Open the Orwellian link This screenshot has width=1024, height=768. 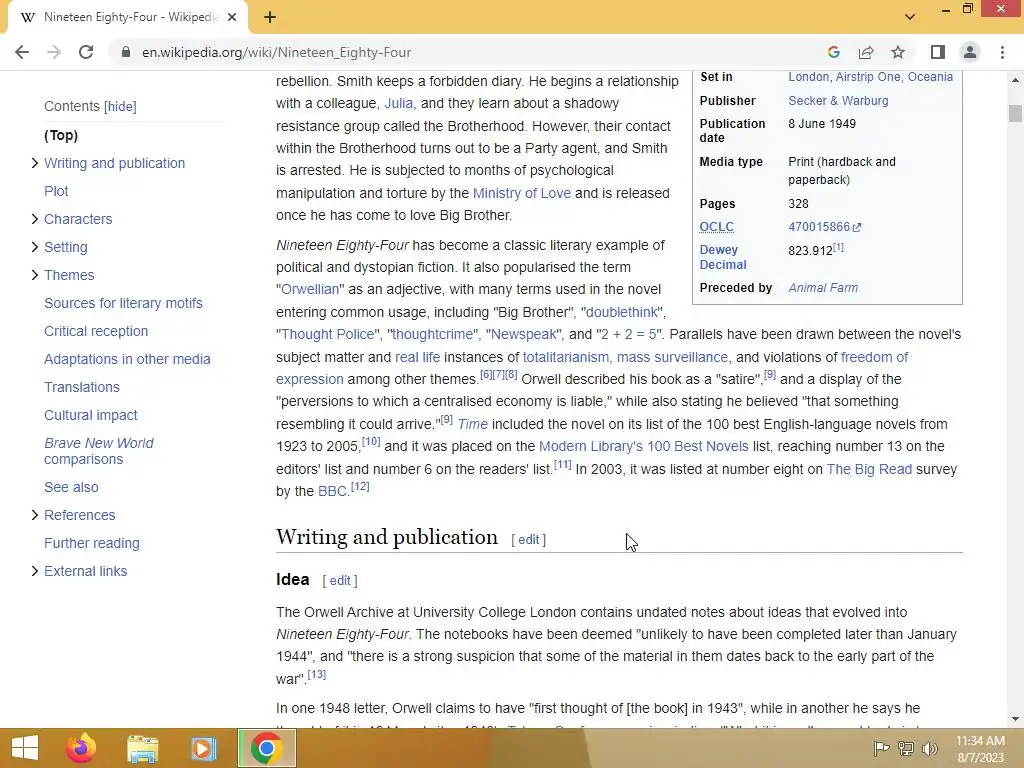click(310, 289)
